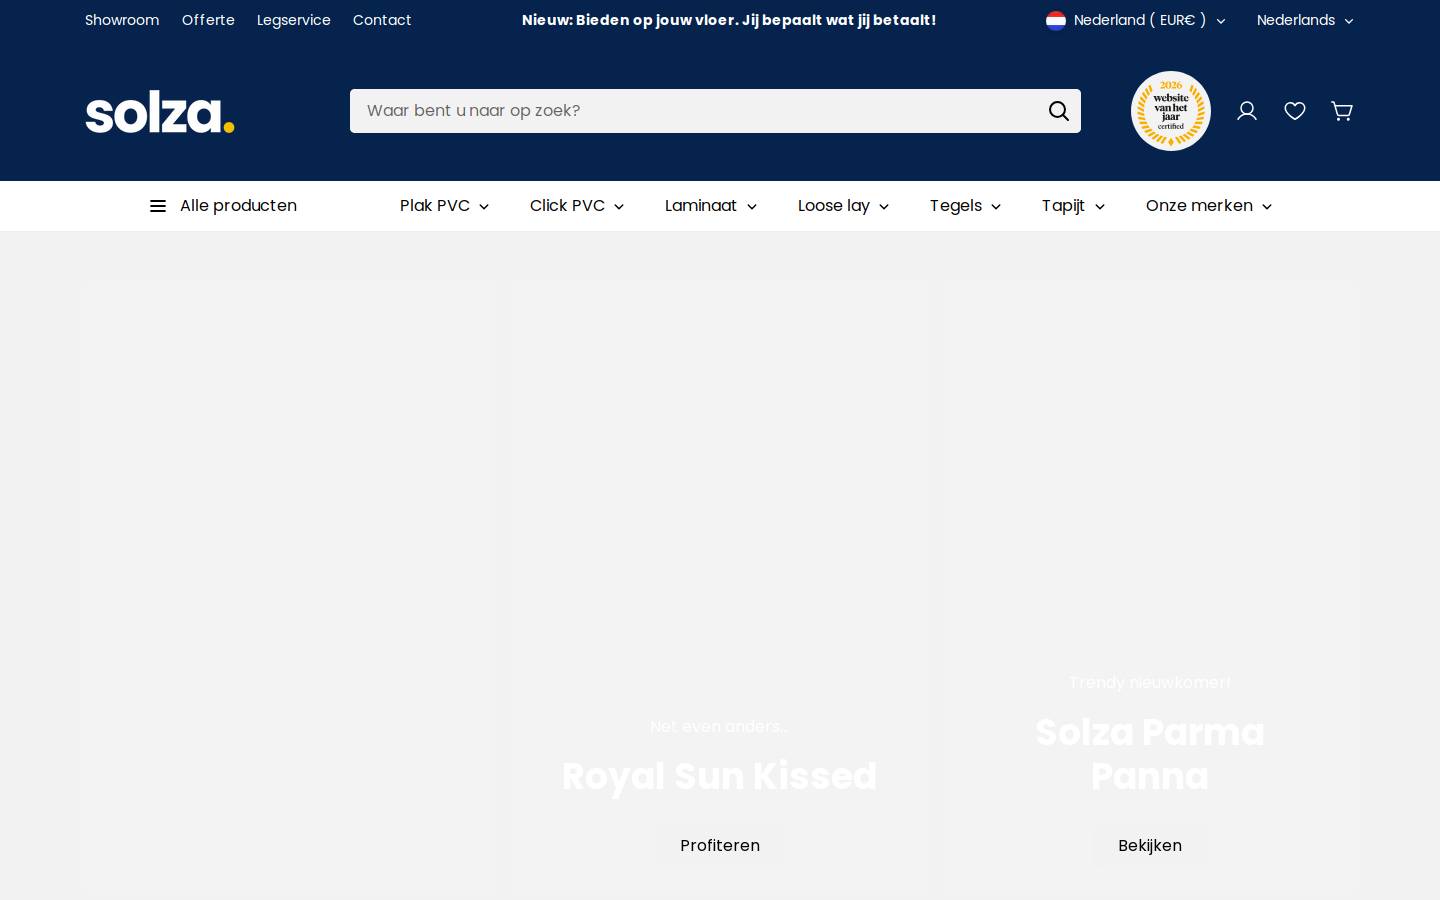Expand the Onze merken menu
The width and height of the screenshot is (1440, 900).
[1209, 206]
